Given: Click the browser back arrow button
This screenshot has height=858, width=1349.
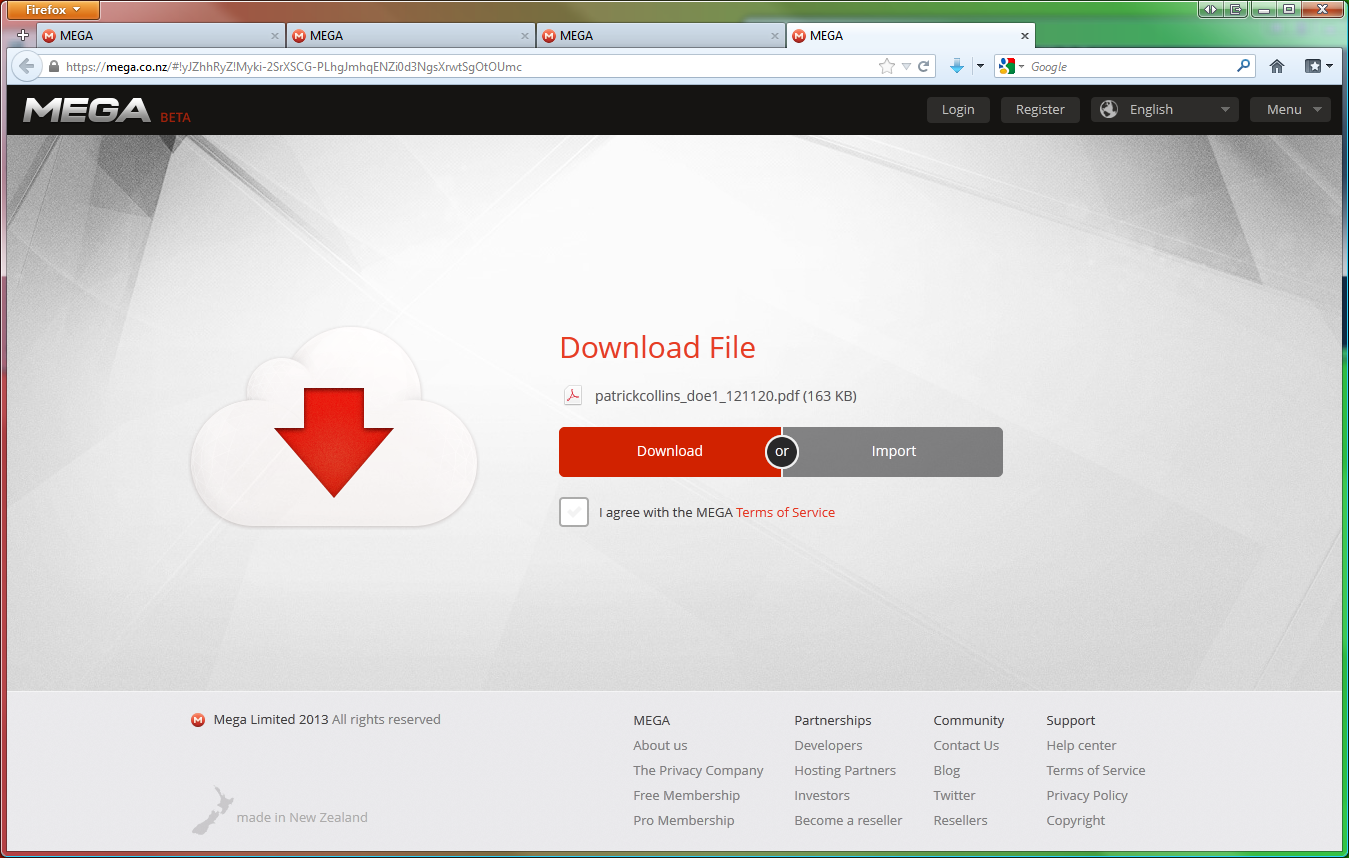Looking at the screenshot, I should (x=26, y=67).
